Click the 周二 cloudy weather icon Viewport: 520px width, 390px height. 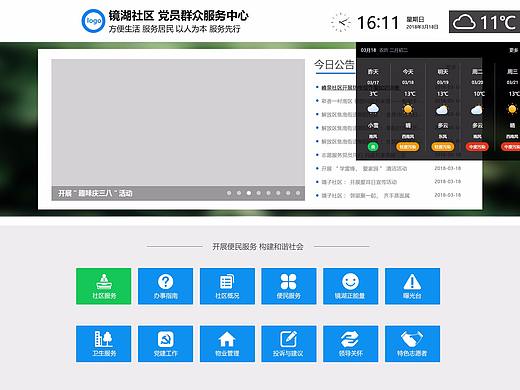click(x=477, y=109)
